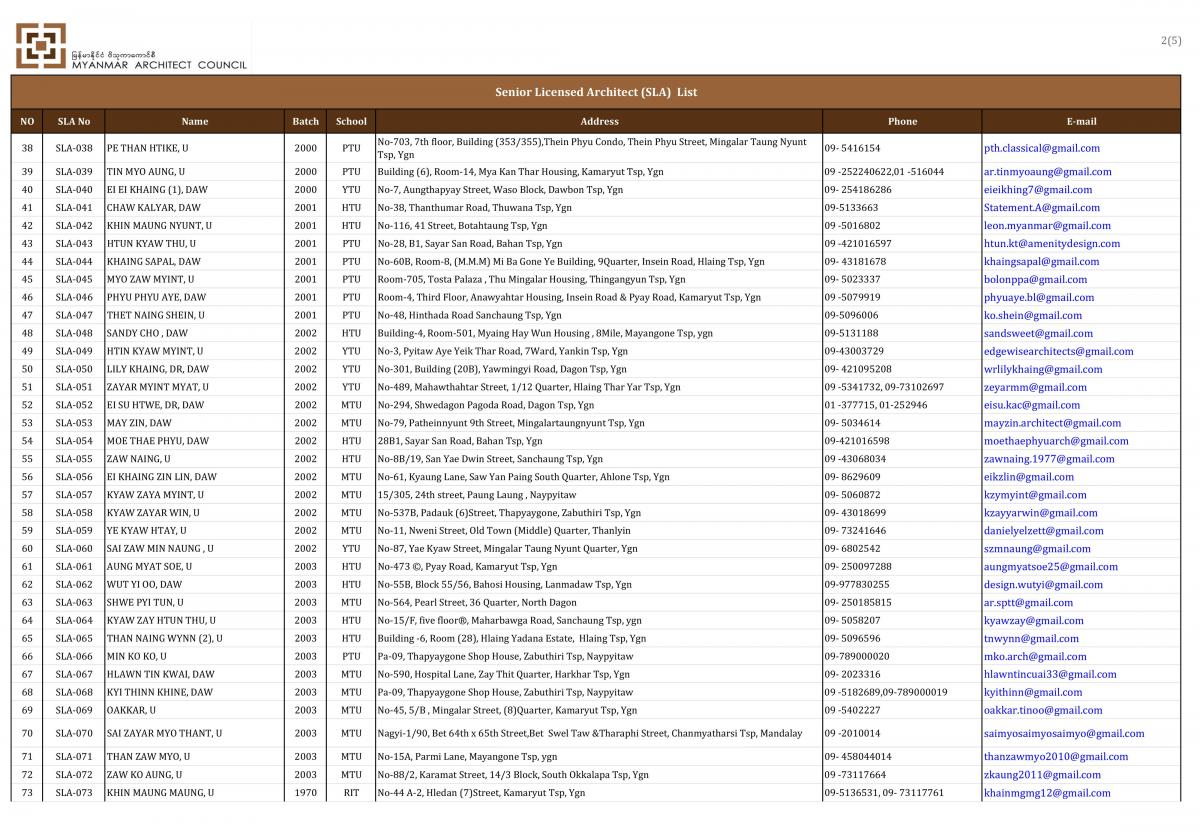Open email link thanzawmyo2010@gmail.com
Image resolution: width=1200 pixels, height=833 pixels.
(x=1054, y=757)
